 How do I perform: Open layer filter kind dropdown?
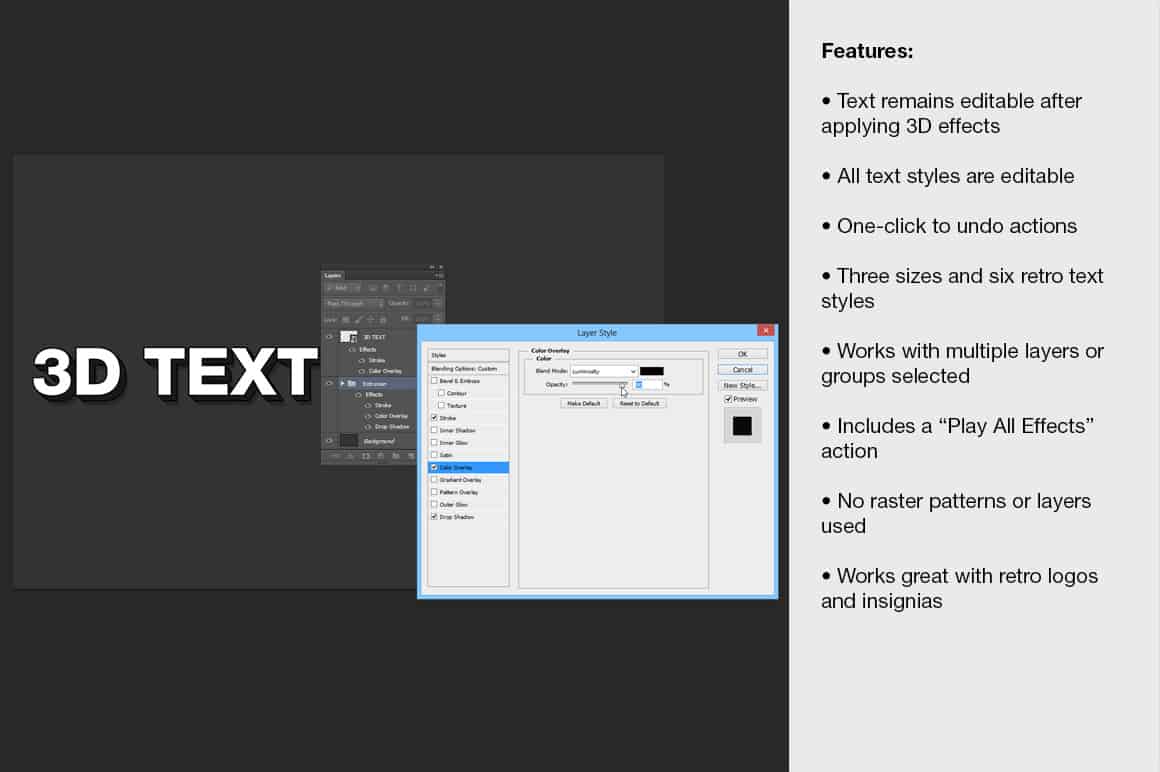tap(344, 288)
